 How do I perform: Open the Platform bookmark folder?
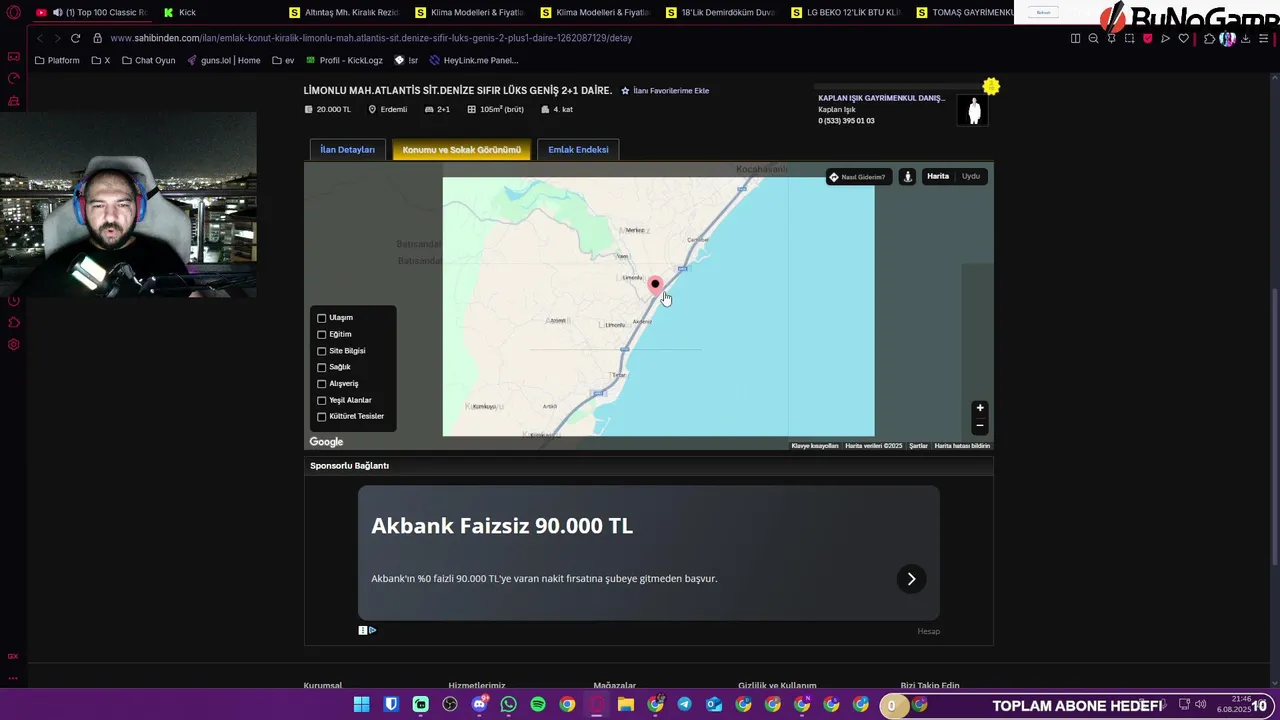(x=56, y=60)
